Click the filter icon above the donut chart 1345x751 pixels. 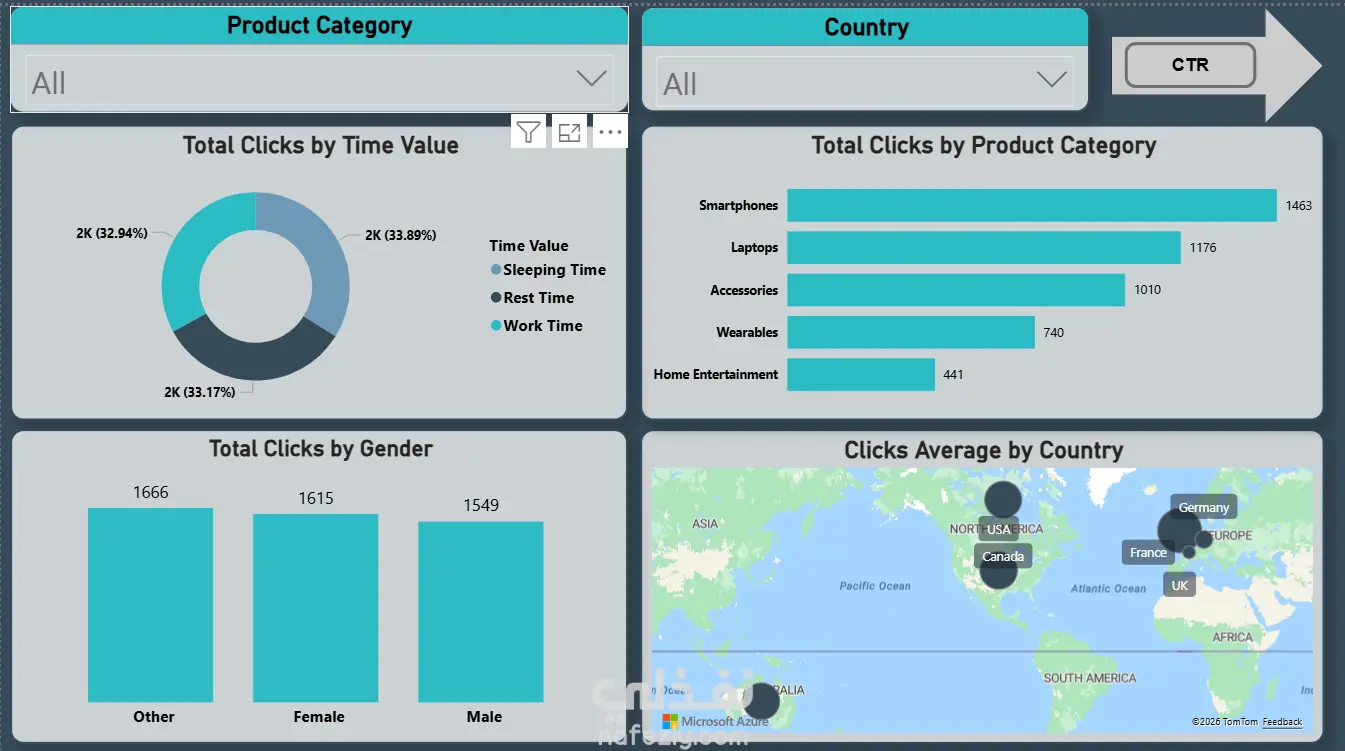click(x=529, y=132)
